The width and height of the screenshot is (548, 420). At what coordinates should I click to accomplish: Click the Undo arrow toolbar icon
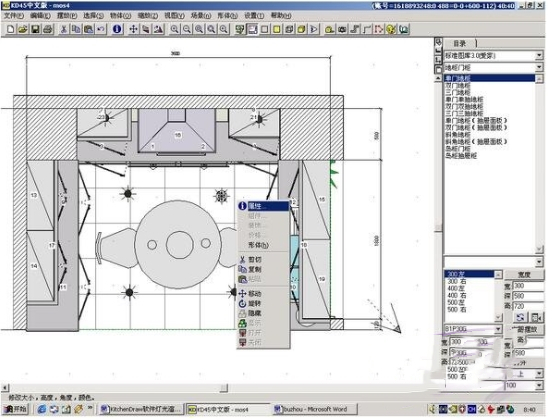[x=101, y=29]
